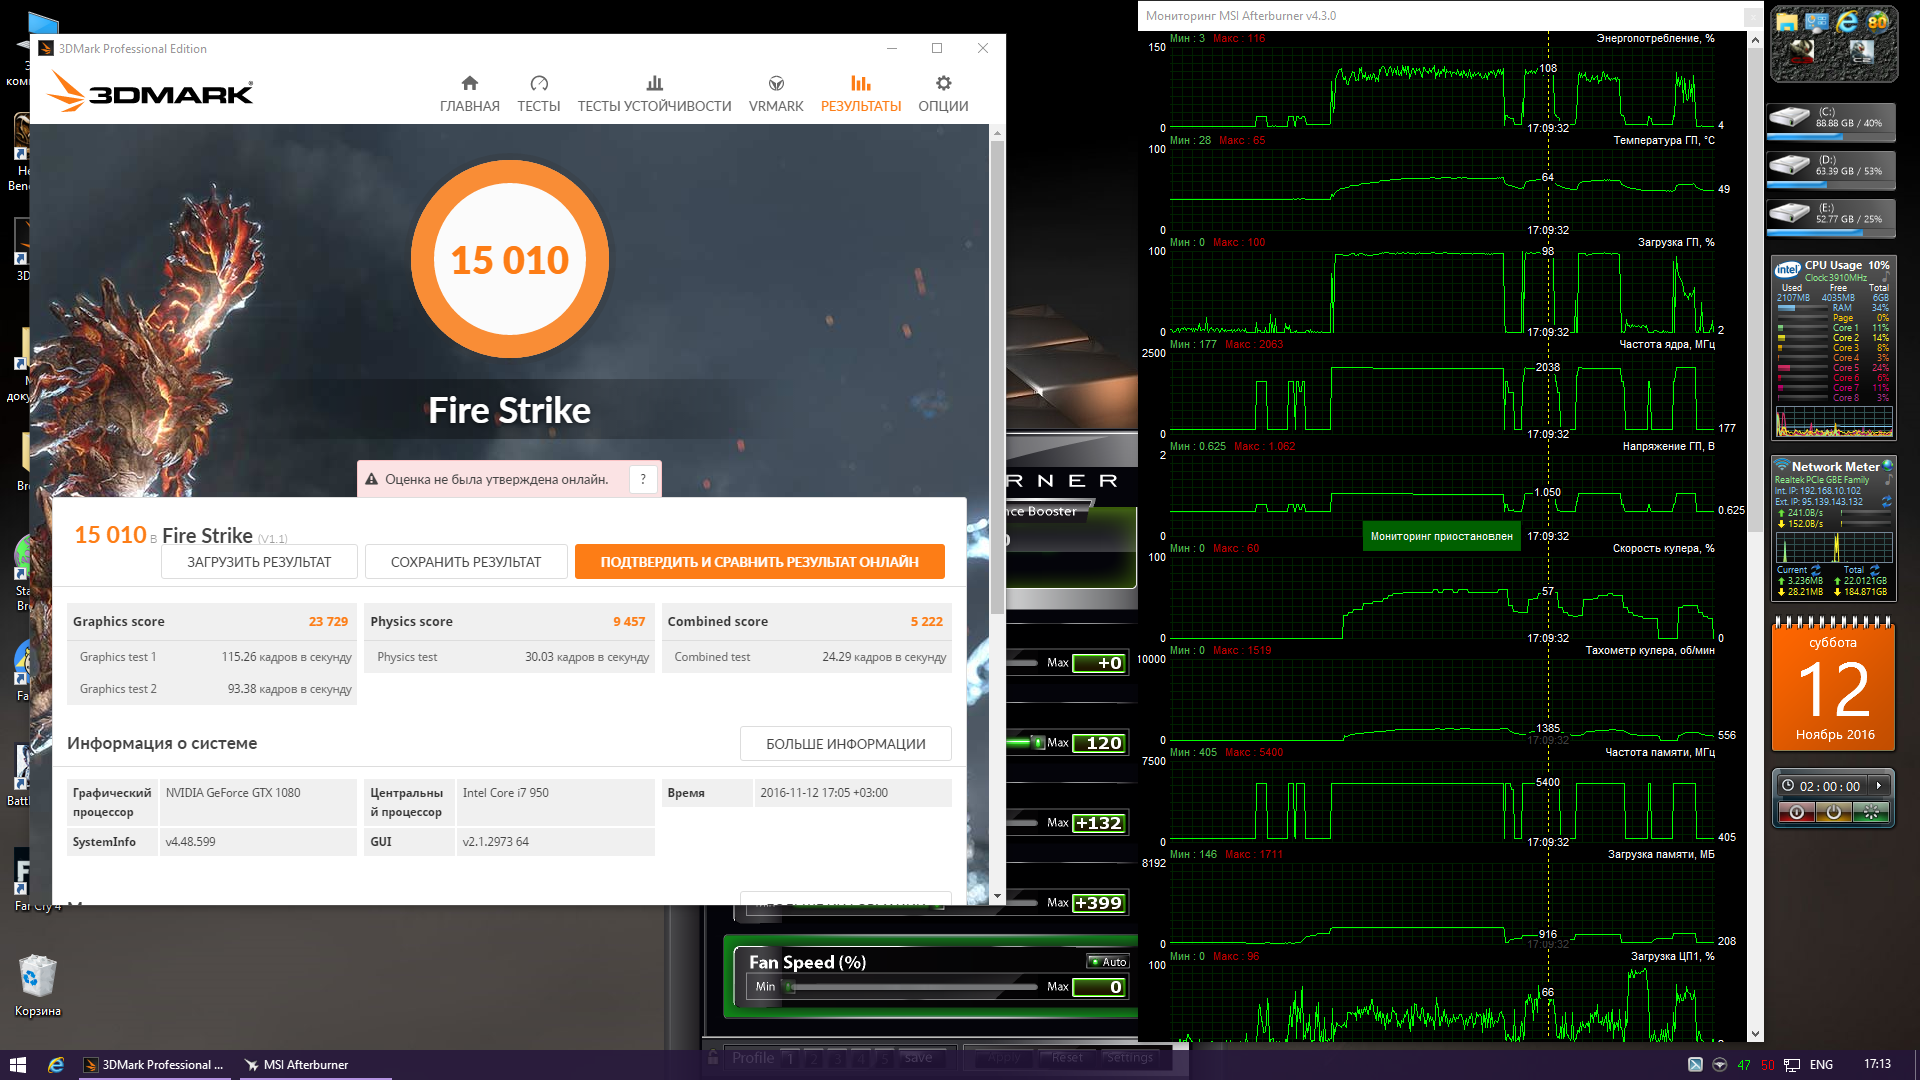Click the question mark help icon by warning
The width and height of the screenshot is (1920, 1080).
(643, 479)
